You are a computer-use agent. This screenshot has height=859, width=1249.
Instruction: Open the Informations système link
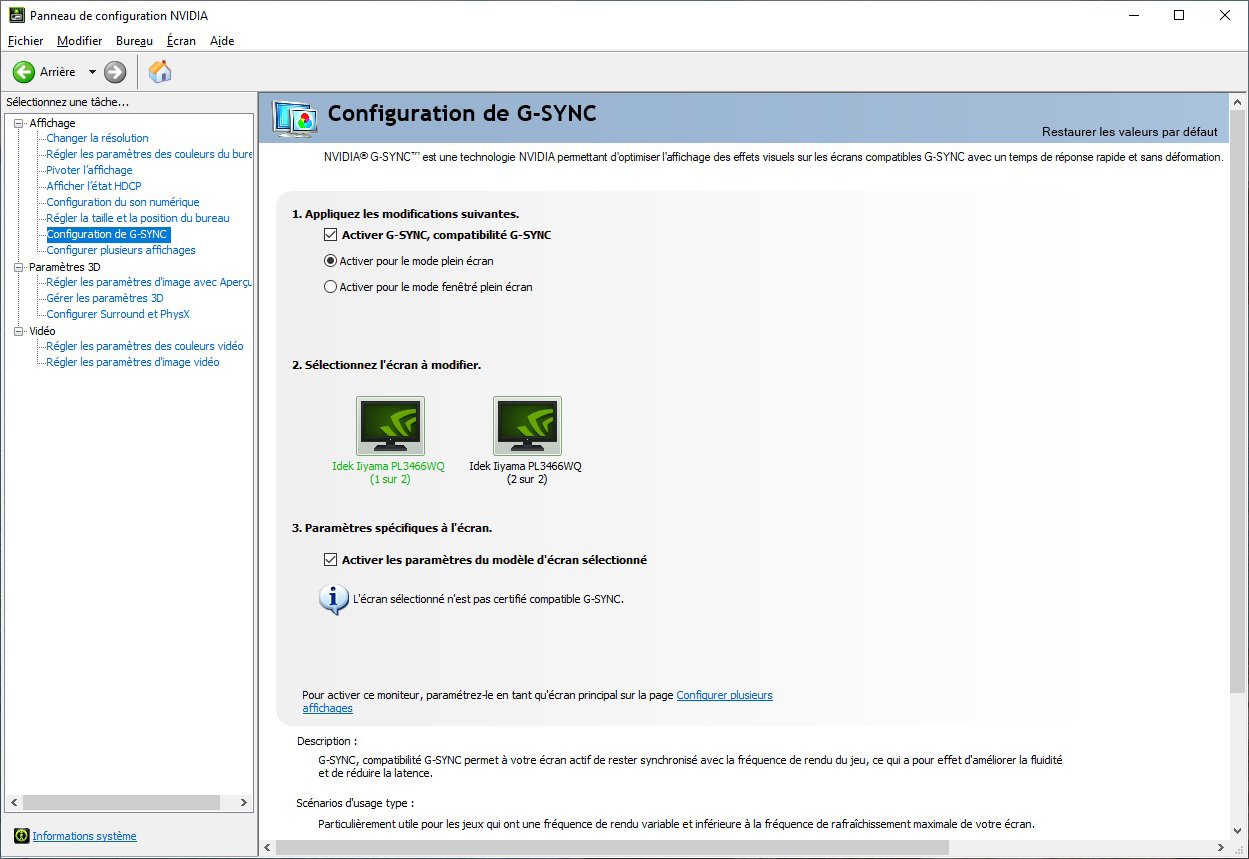point(85,836)
